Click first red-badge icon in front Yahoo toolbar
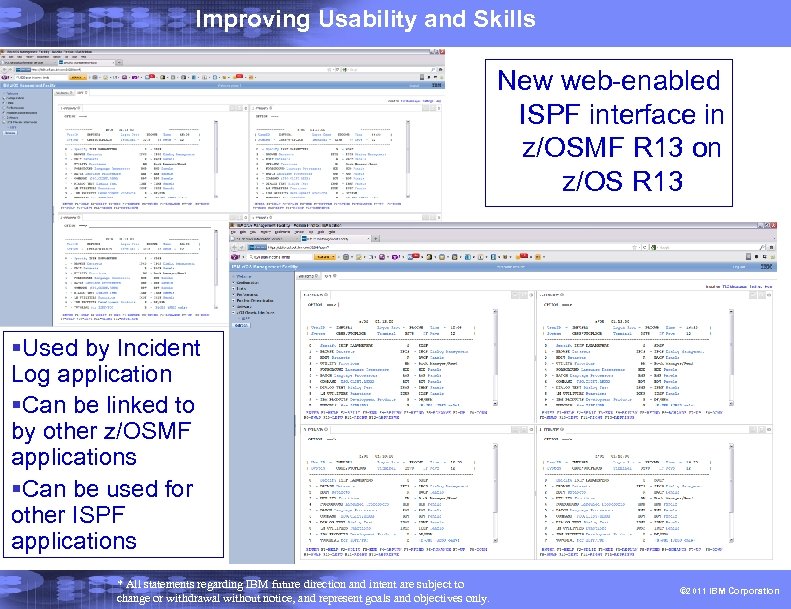The width and height of the screenshot is (791, 609). point(413,256)
